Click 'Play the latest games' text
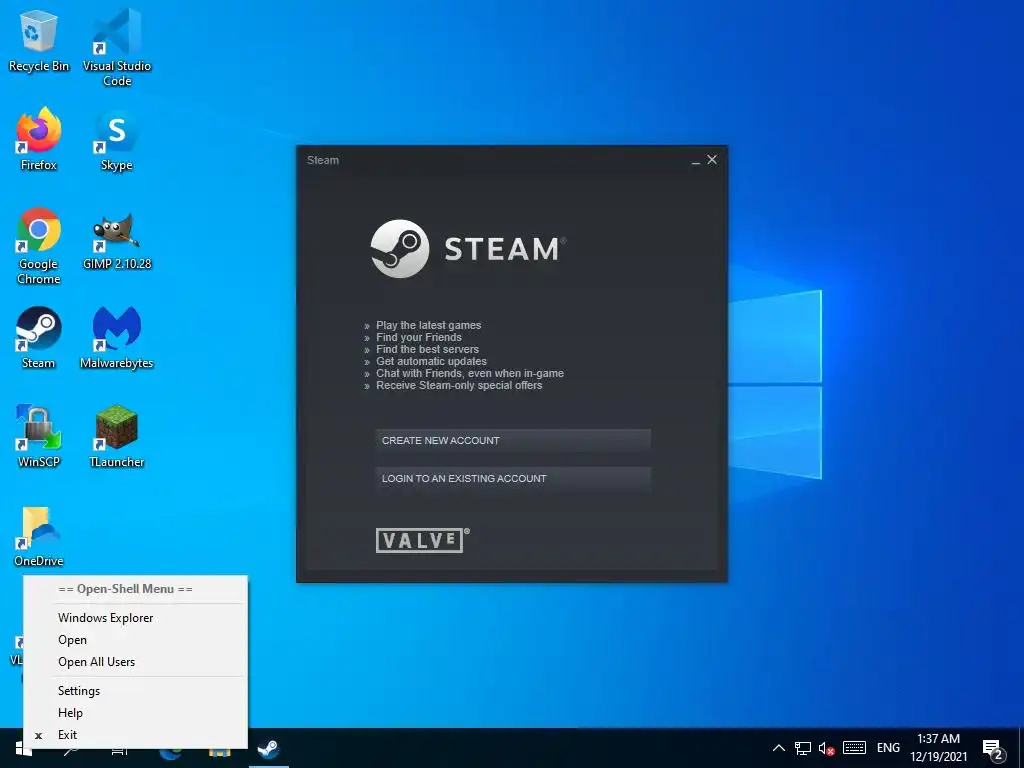This screenshot has height=768, width=1024. pos(428,325)
